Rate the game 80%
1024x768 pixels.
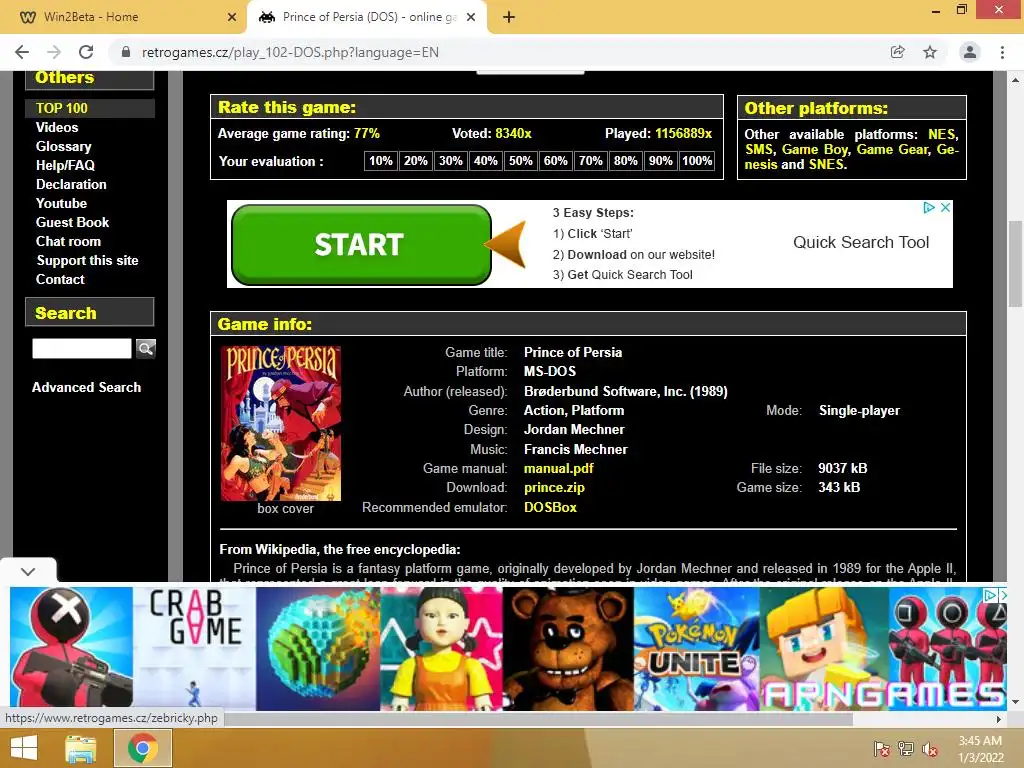tap(625, 161)
